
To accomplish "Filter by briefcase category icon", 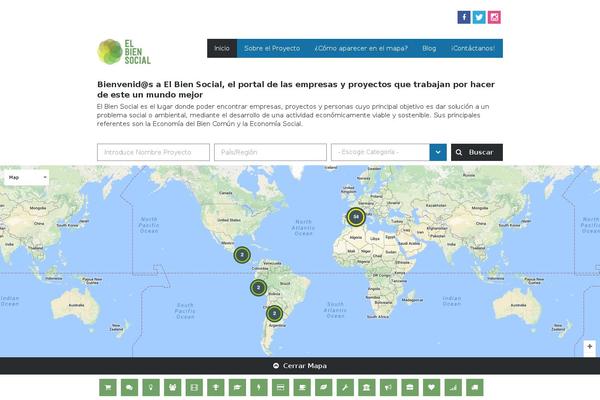I will tap(410, 387).
